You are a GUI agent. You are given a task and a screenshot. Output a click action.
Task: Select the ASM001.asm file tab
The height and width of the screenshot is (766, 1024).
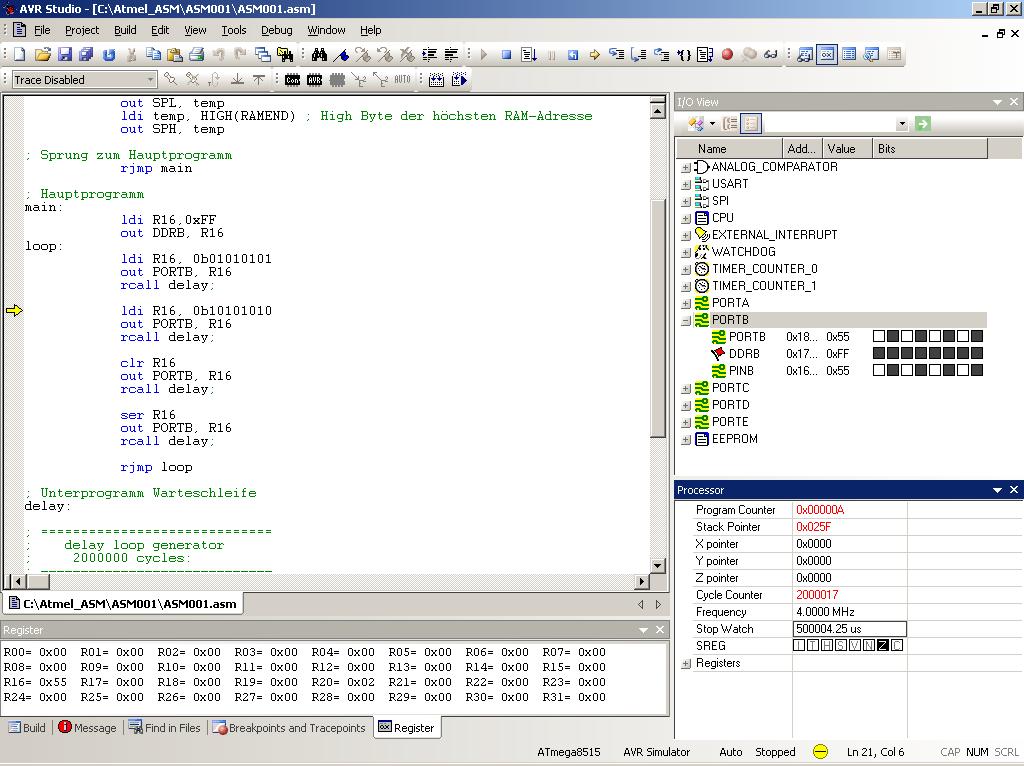[x=123, y=604]
